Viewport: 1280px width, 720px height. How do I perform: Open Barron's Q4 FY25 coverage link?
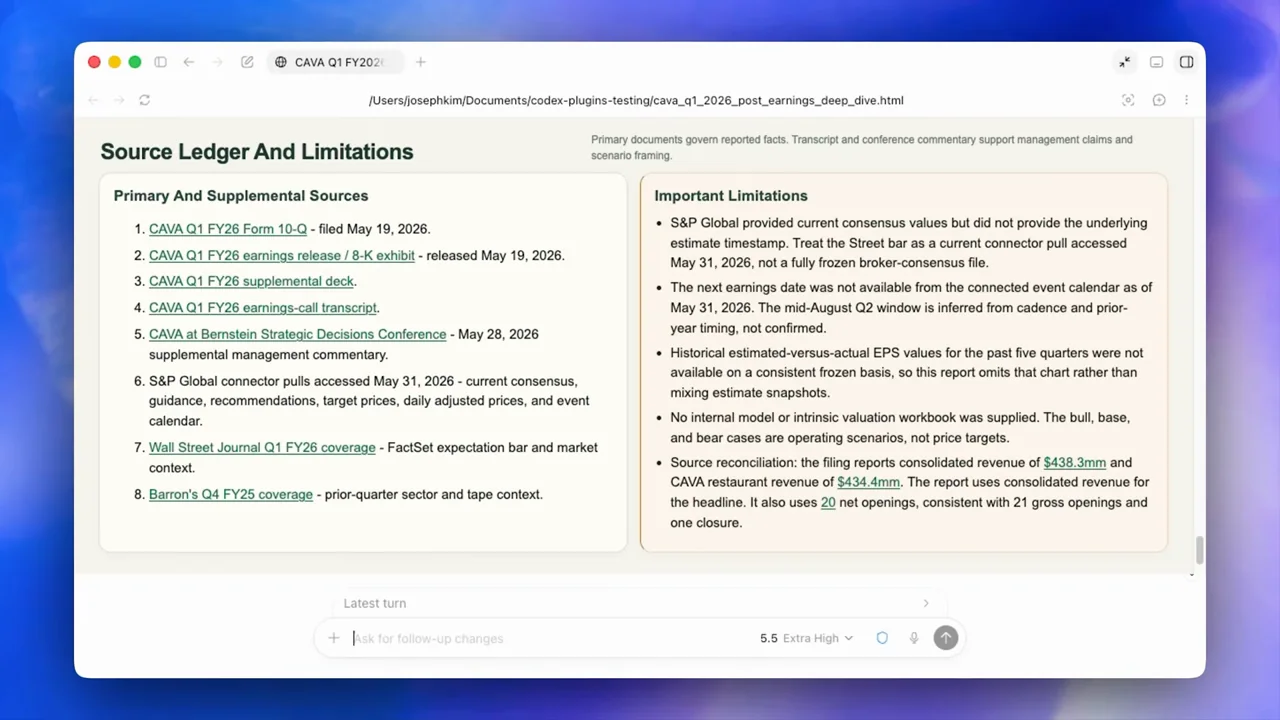coord(231,494)
